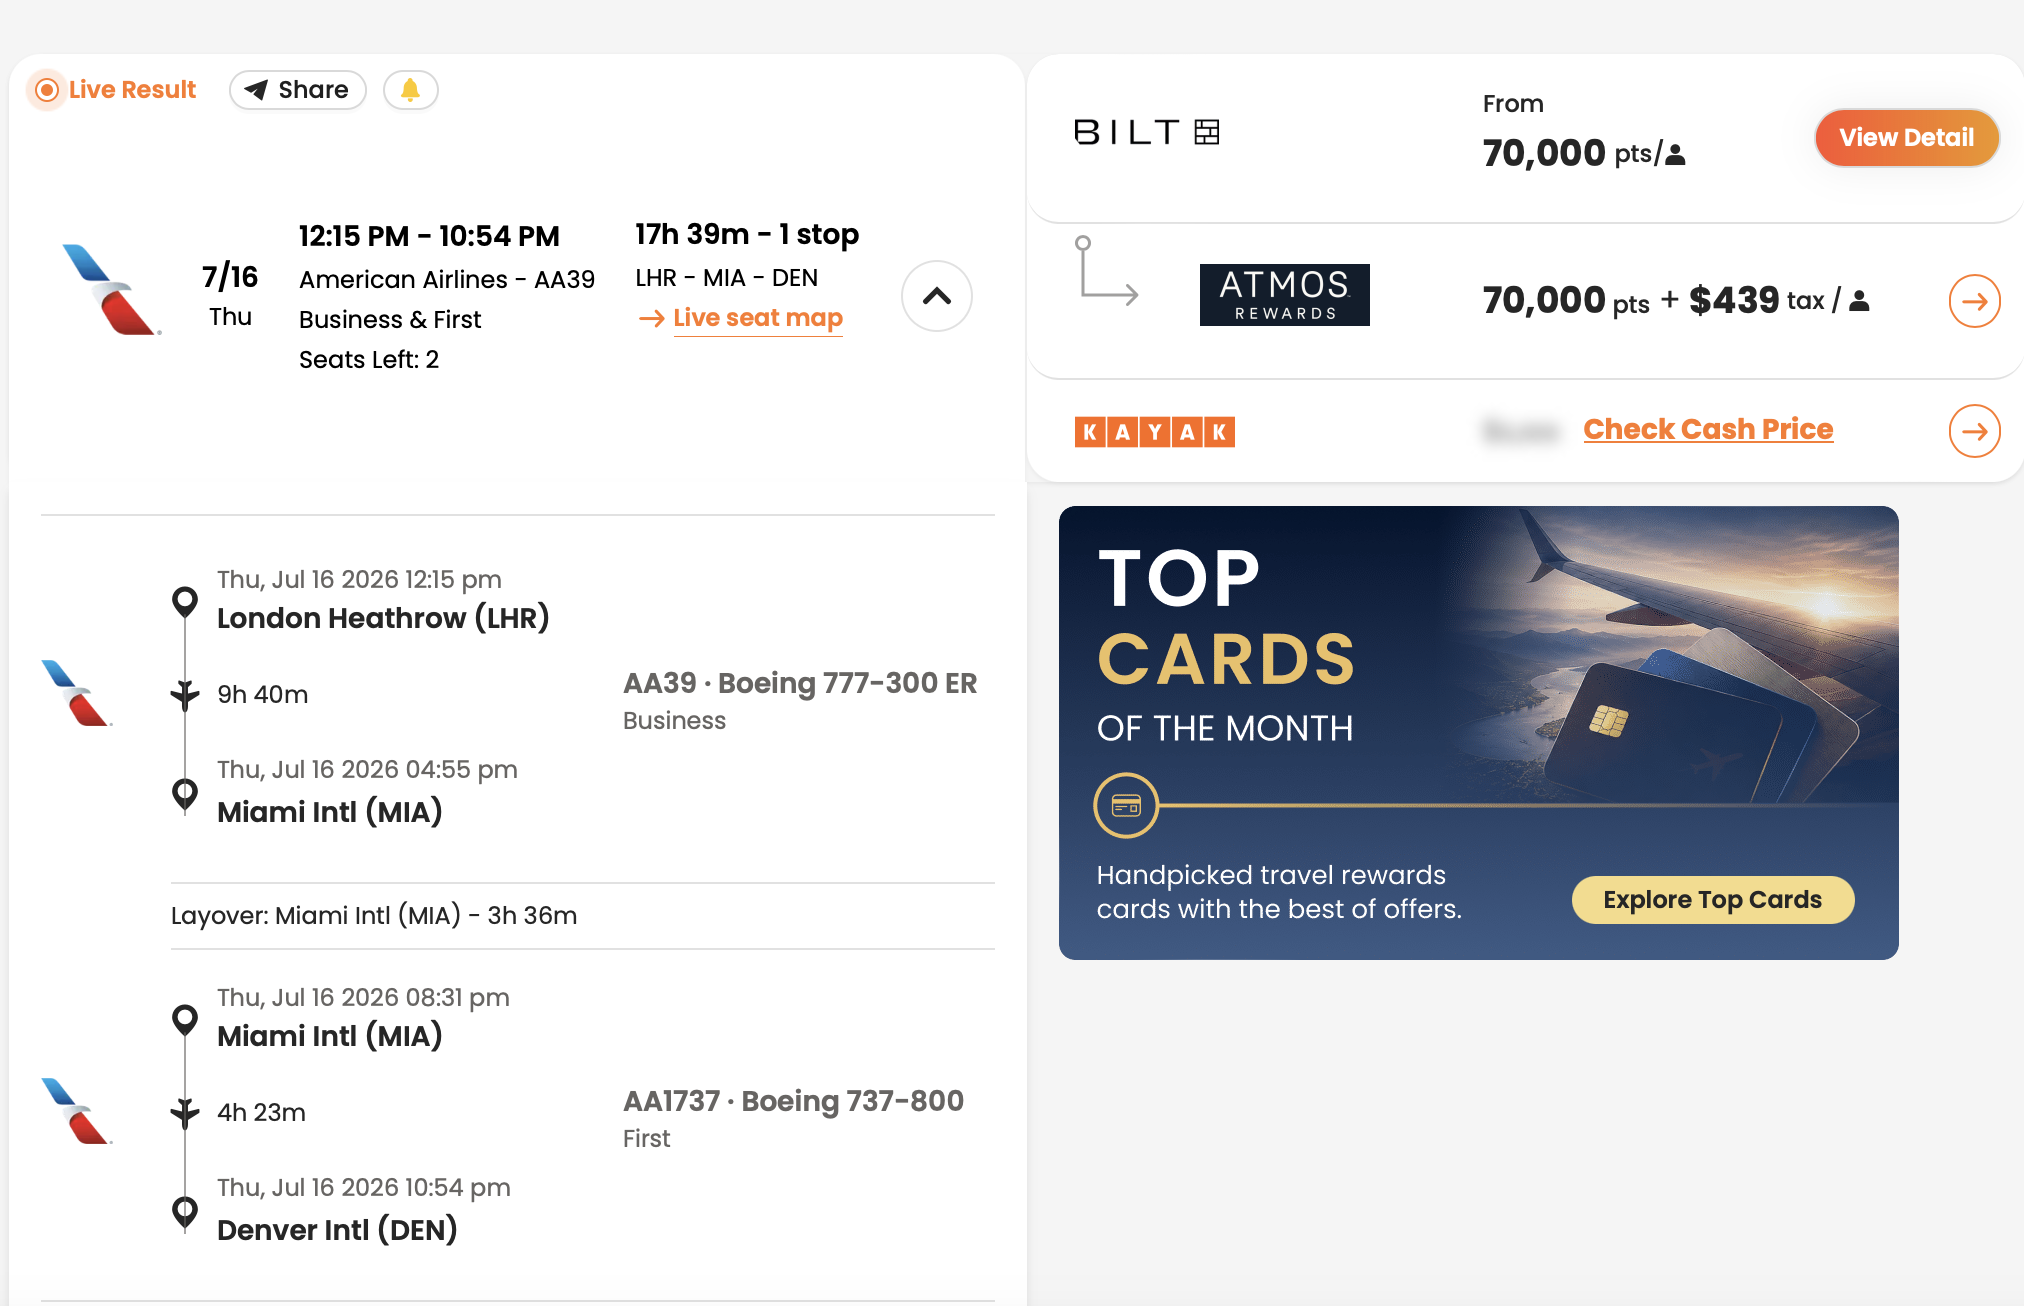The height and width of the screenshot is (1306, 2024).
Task: Click the Kayak row arrow icon
Action: tap(1974, 431)
